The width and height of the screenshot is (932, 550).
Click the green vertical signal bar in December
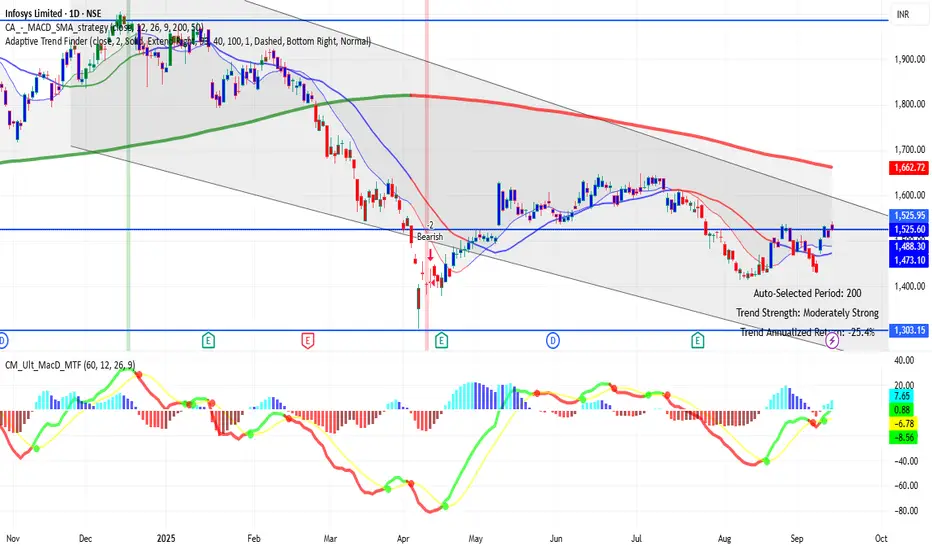point(128,175)
